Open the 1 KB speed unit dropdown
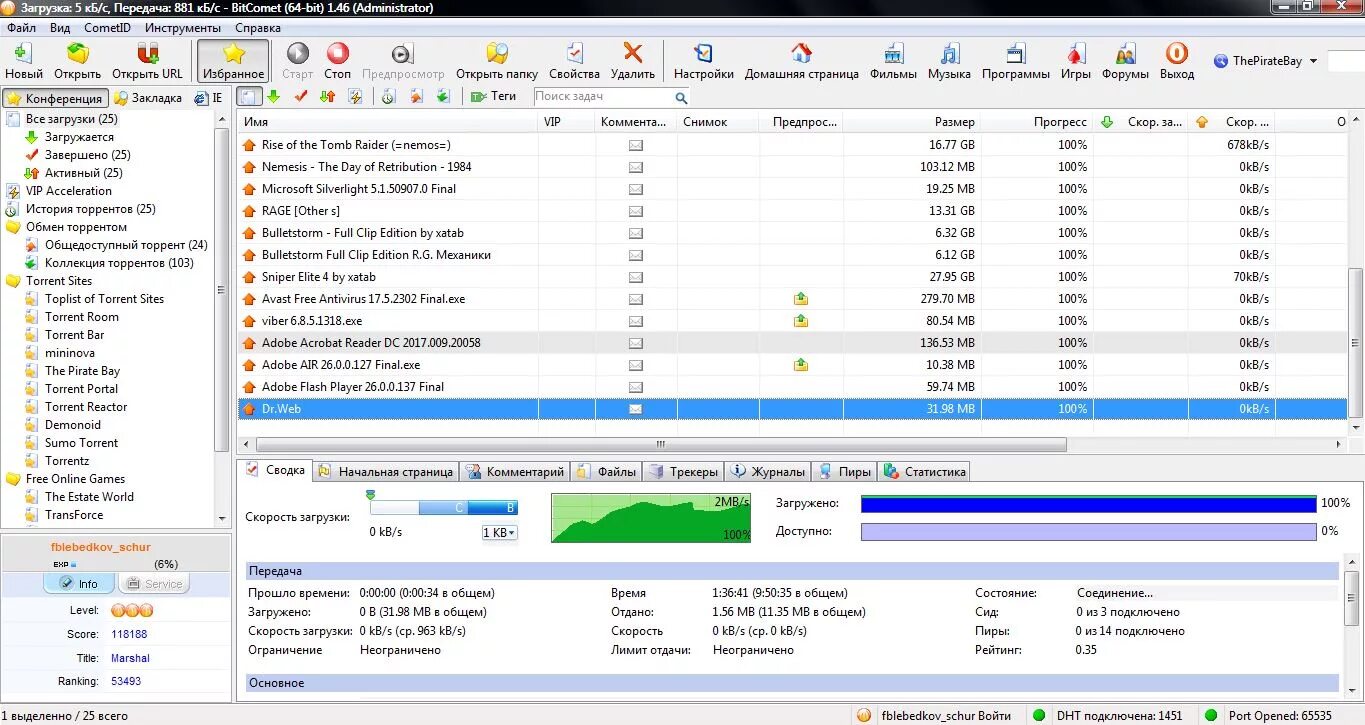This screenshot has width=1365, height=725. [500, 533]
